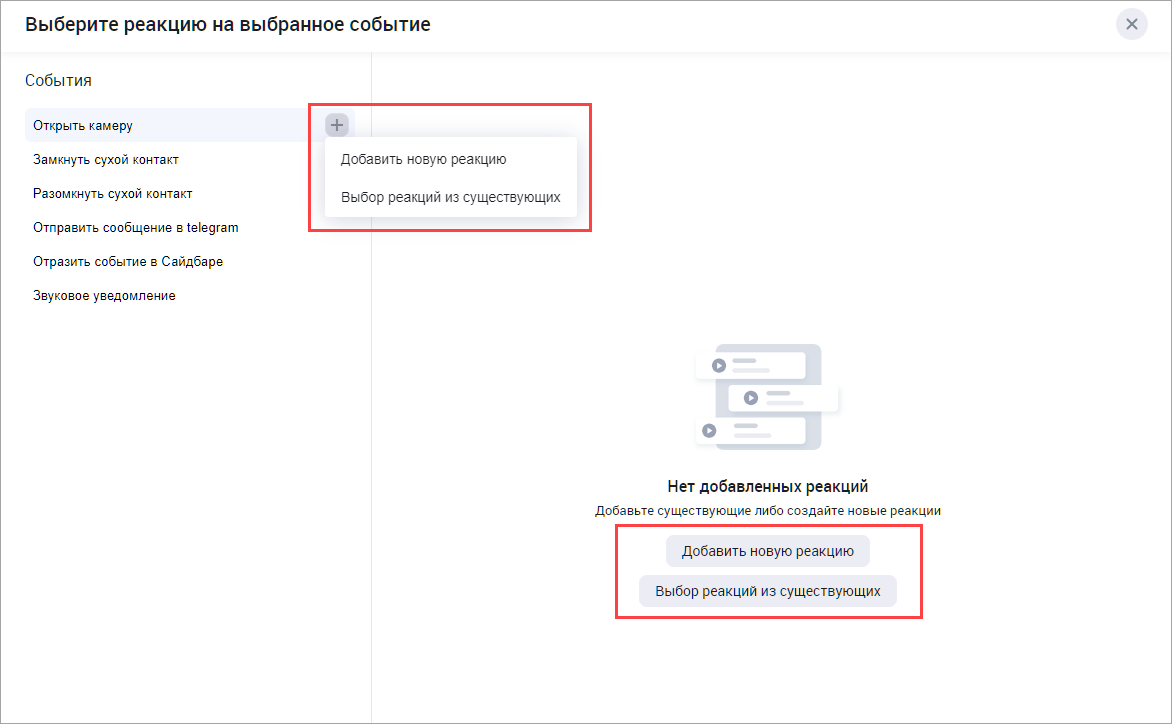Click the middle play icon in illustration
This screenshot has height=724, width=1172.
click(750, 398)
